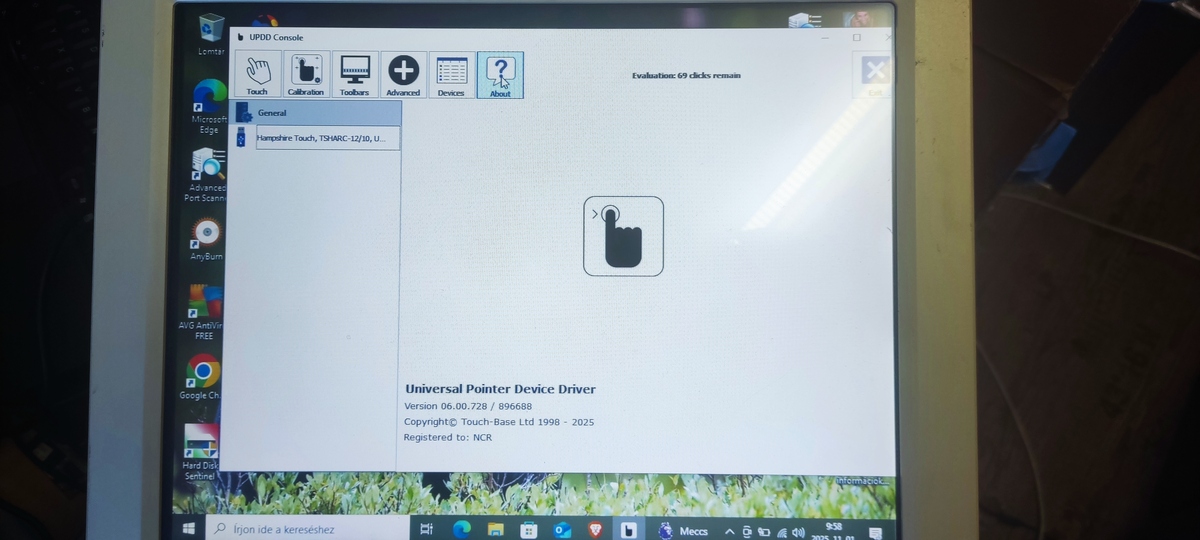Click the large pointing-hand touch logo
This screenshot has width=1200, height=540.
pos(623,236)
